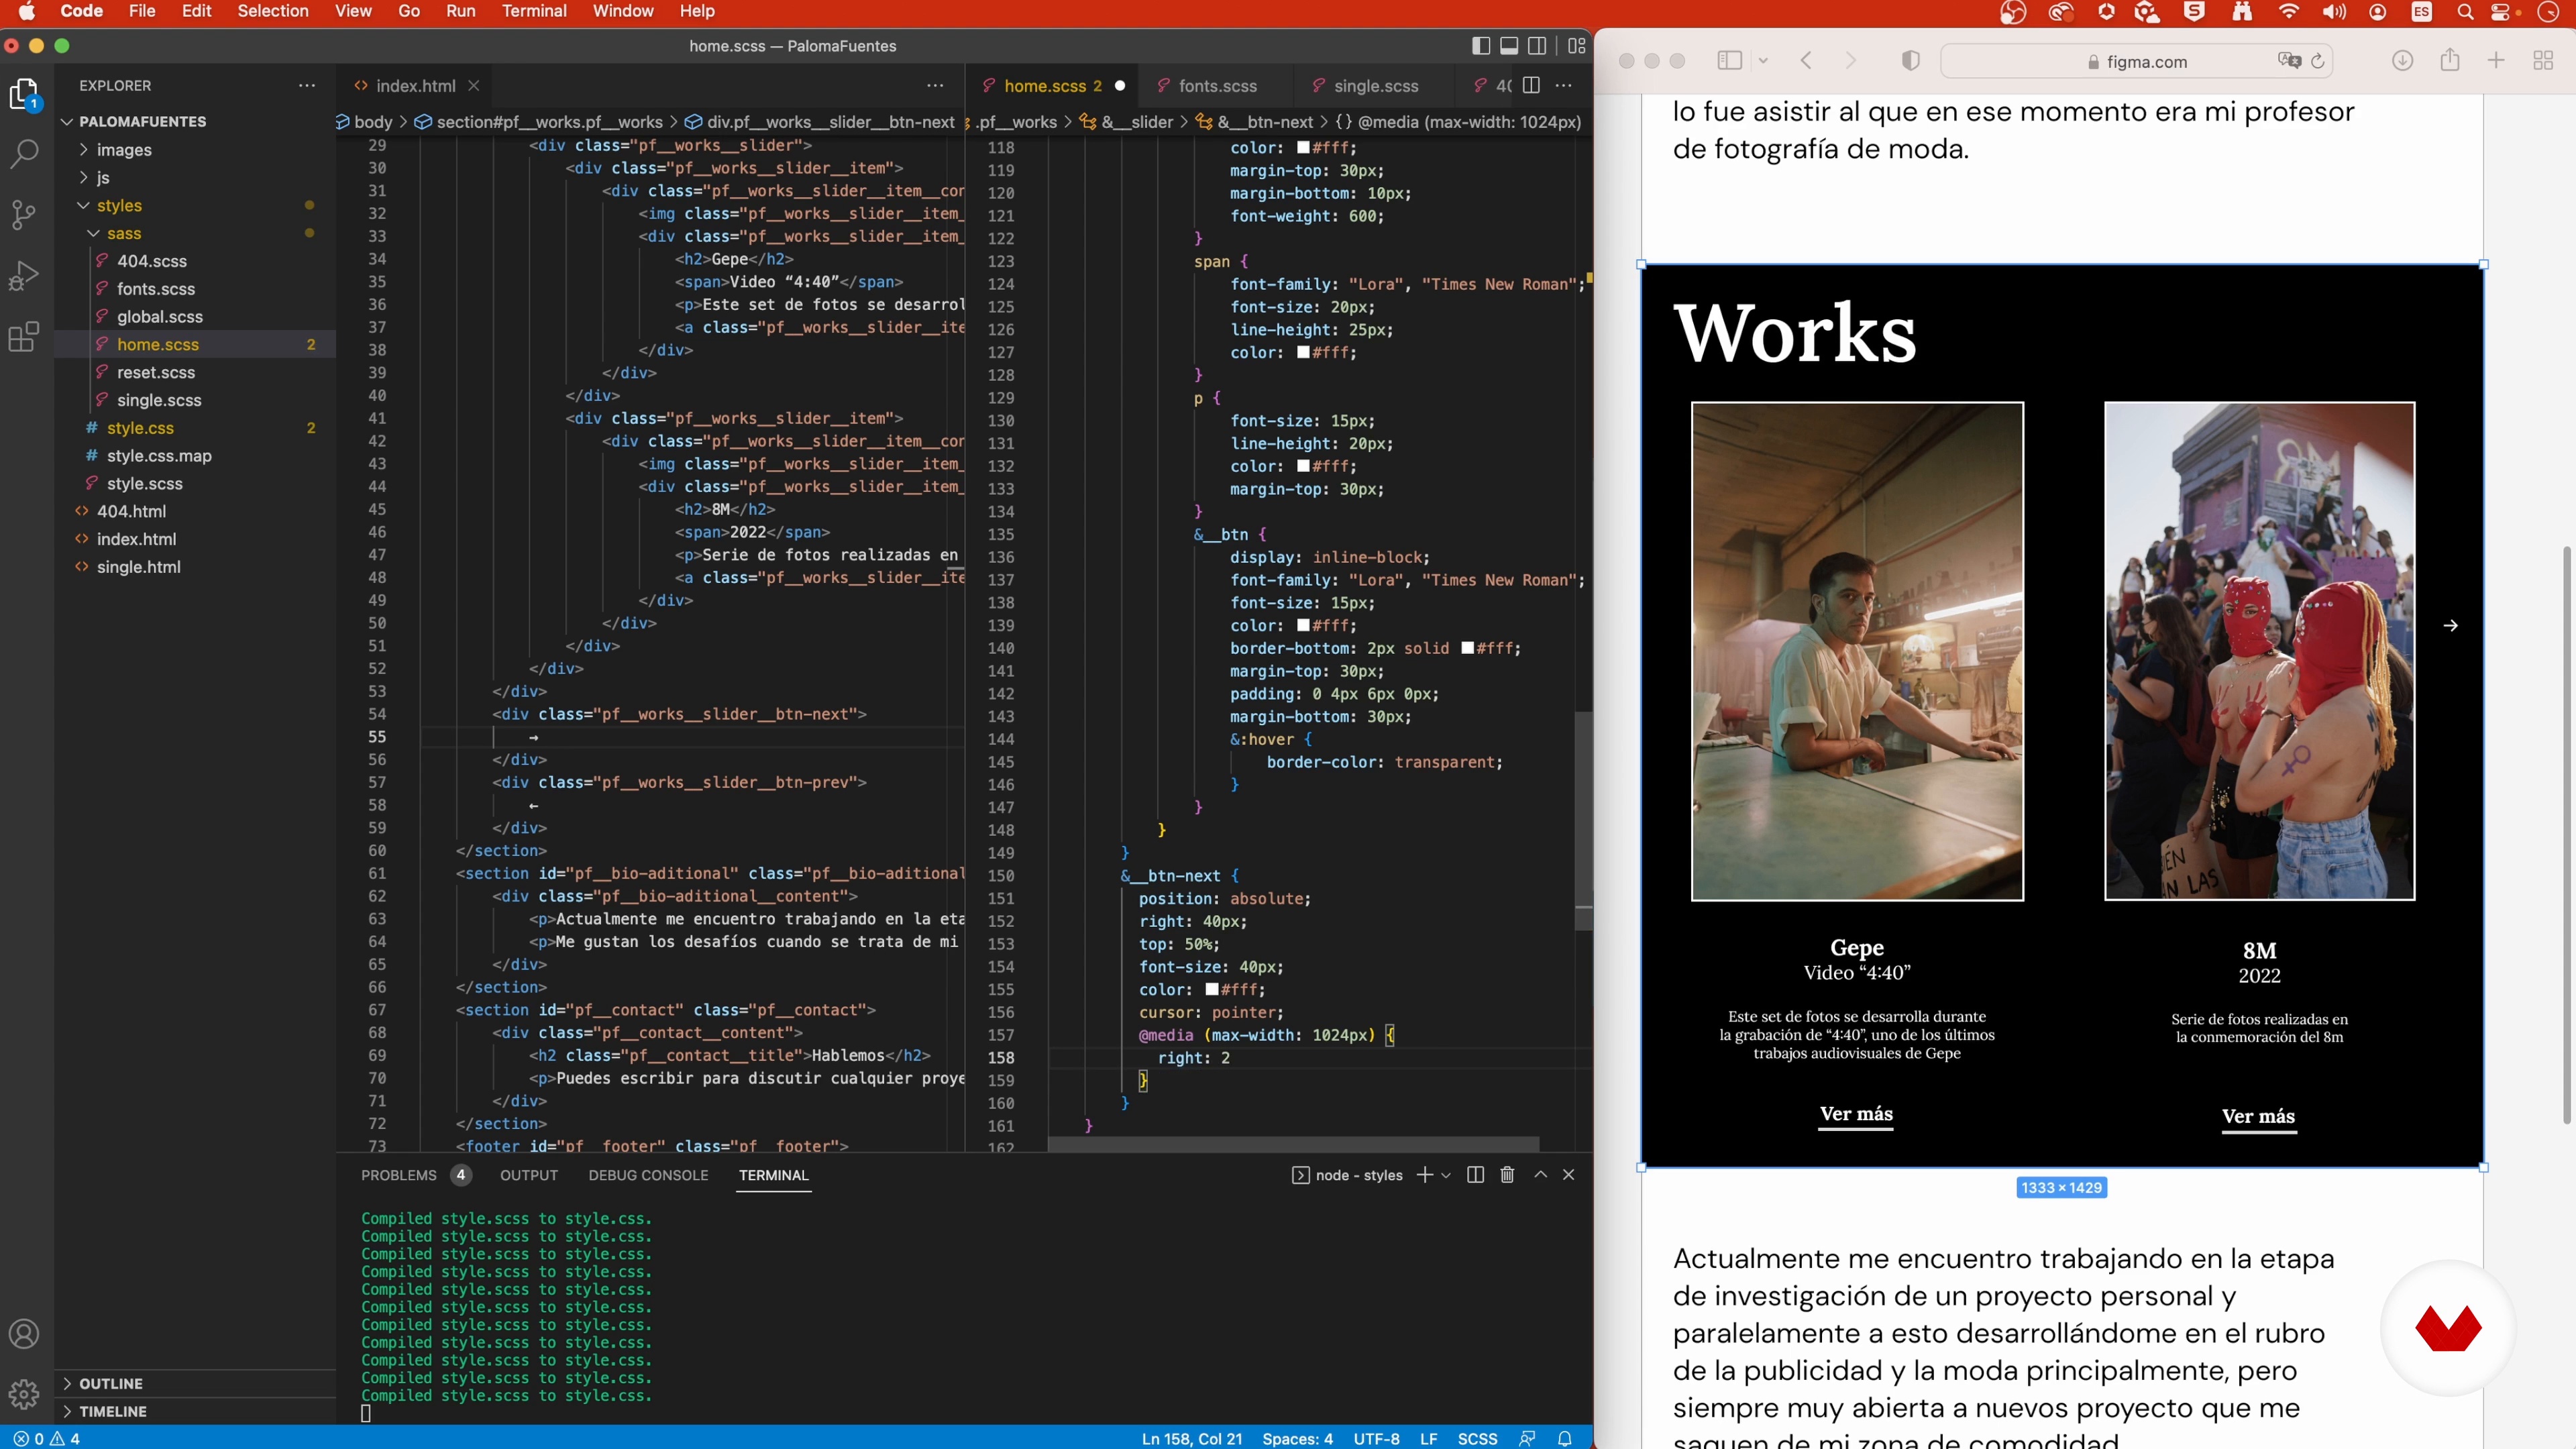Click Spaces: 4 indentation setting

point(1297,1438)
